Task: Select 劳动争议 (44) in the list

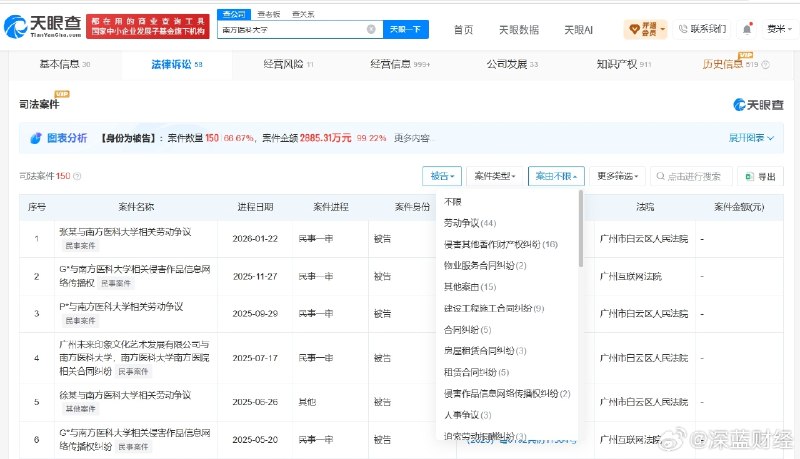Action: coord(470,223)
